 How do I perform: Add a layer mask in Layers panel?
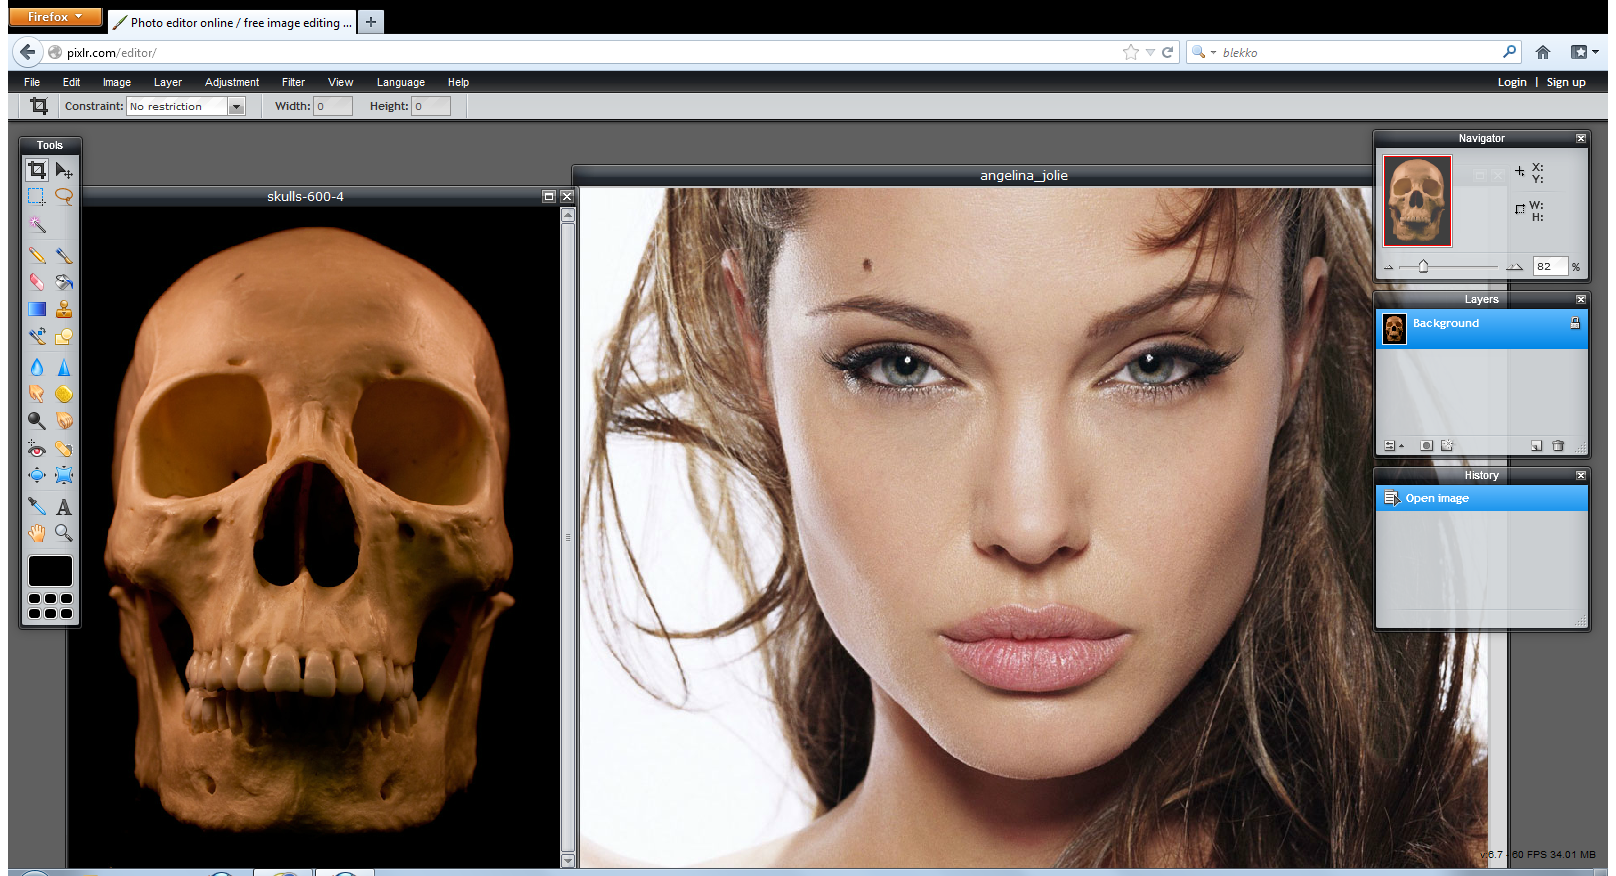click(1427, 446)
